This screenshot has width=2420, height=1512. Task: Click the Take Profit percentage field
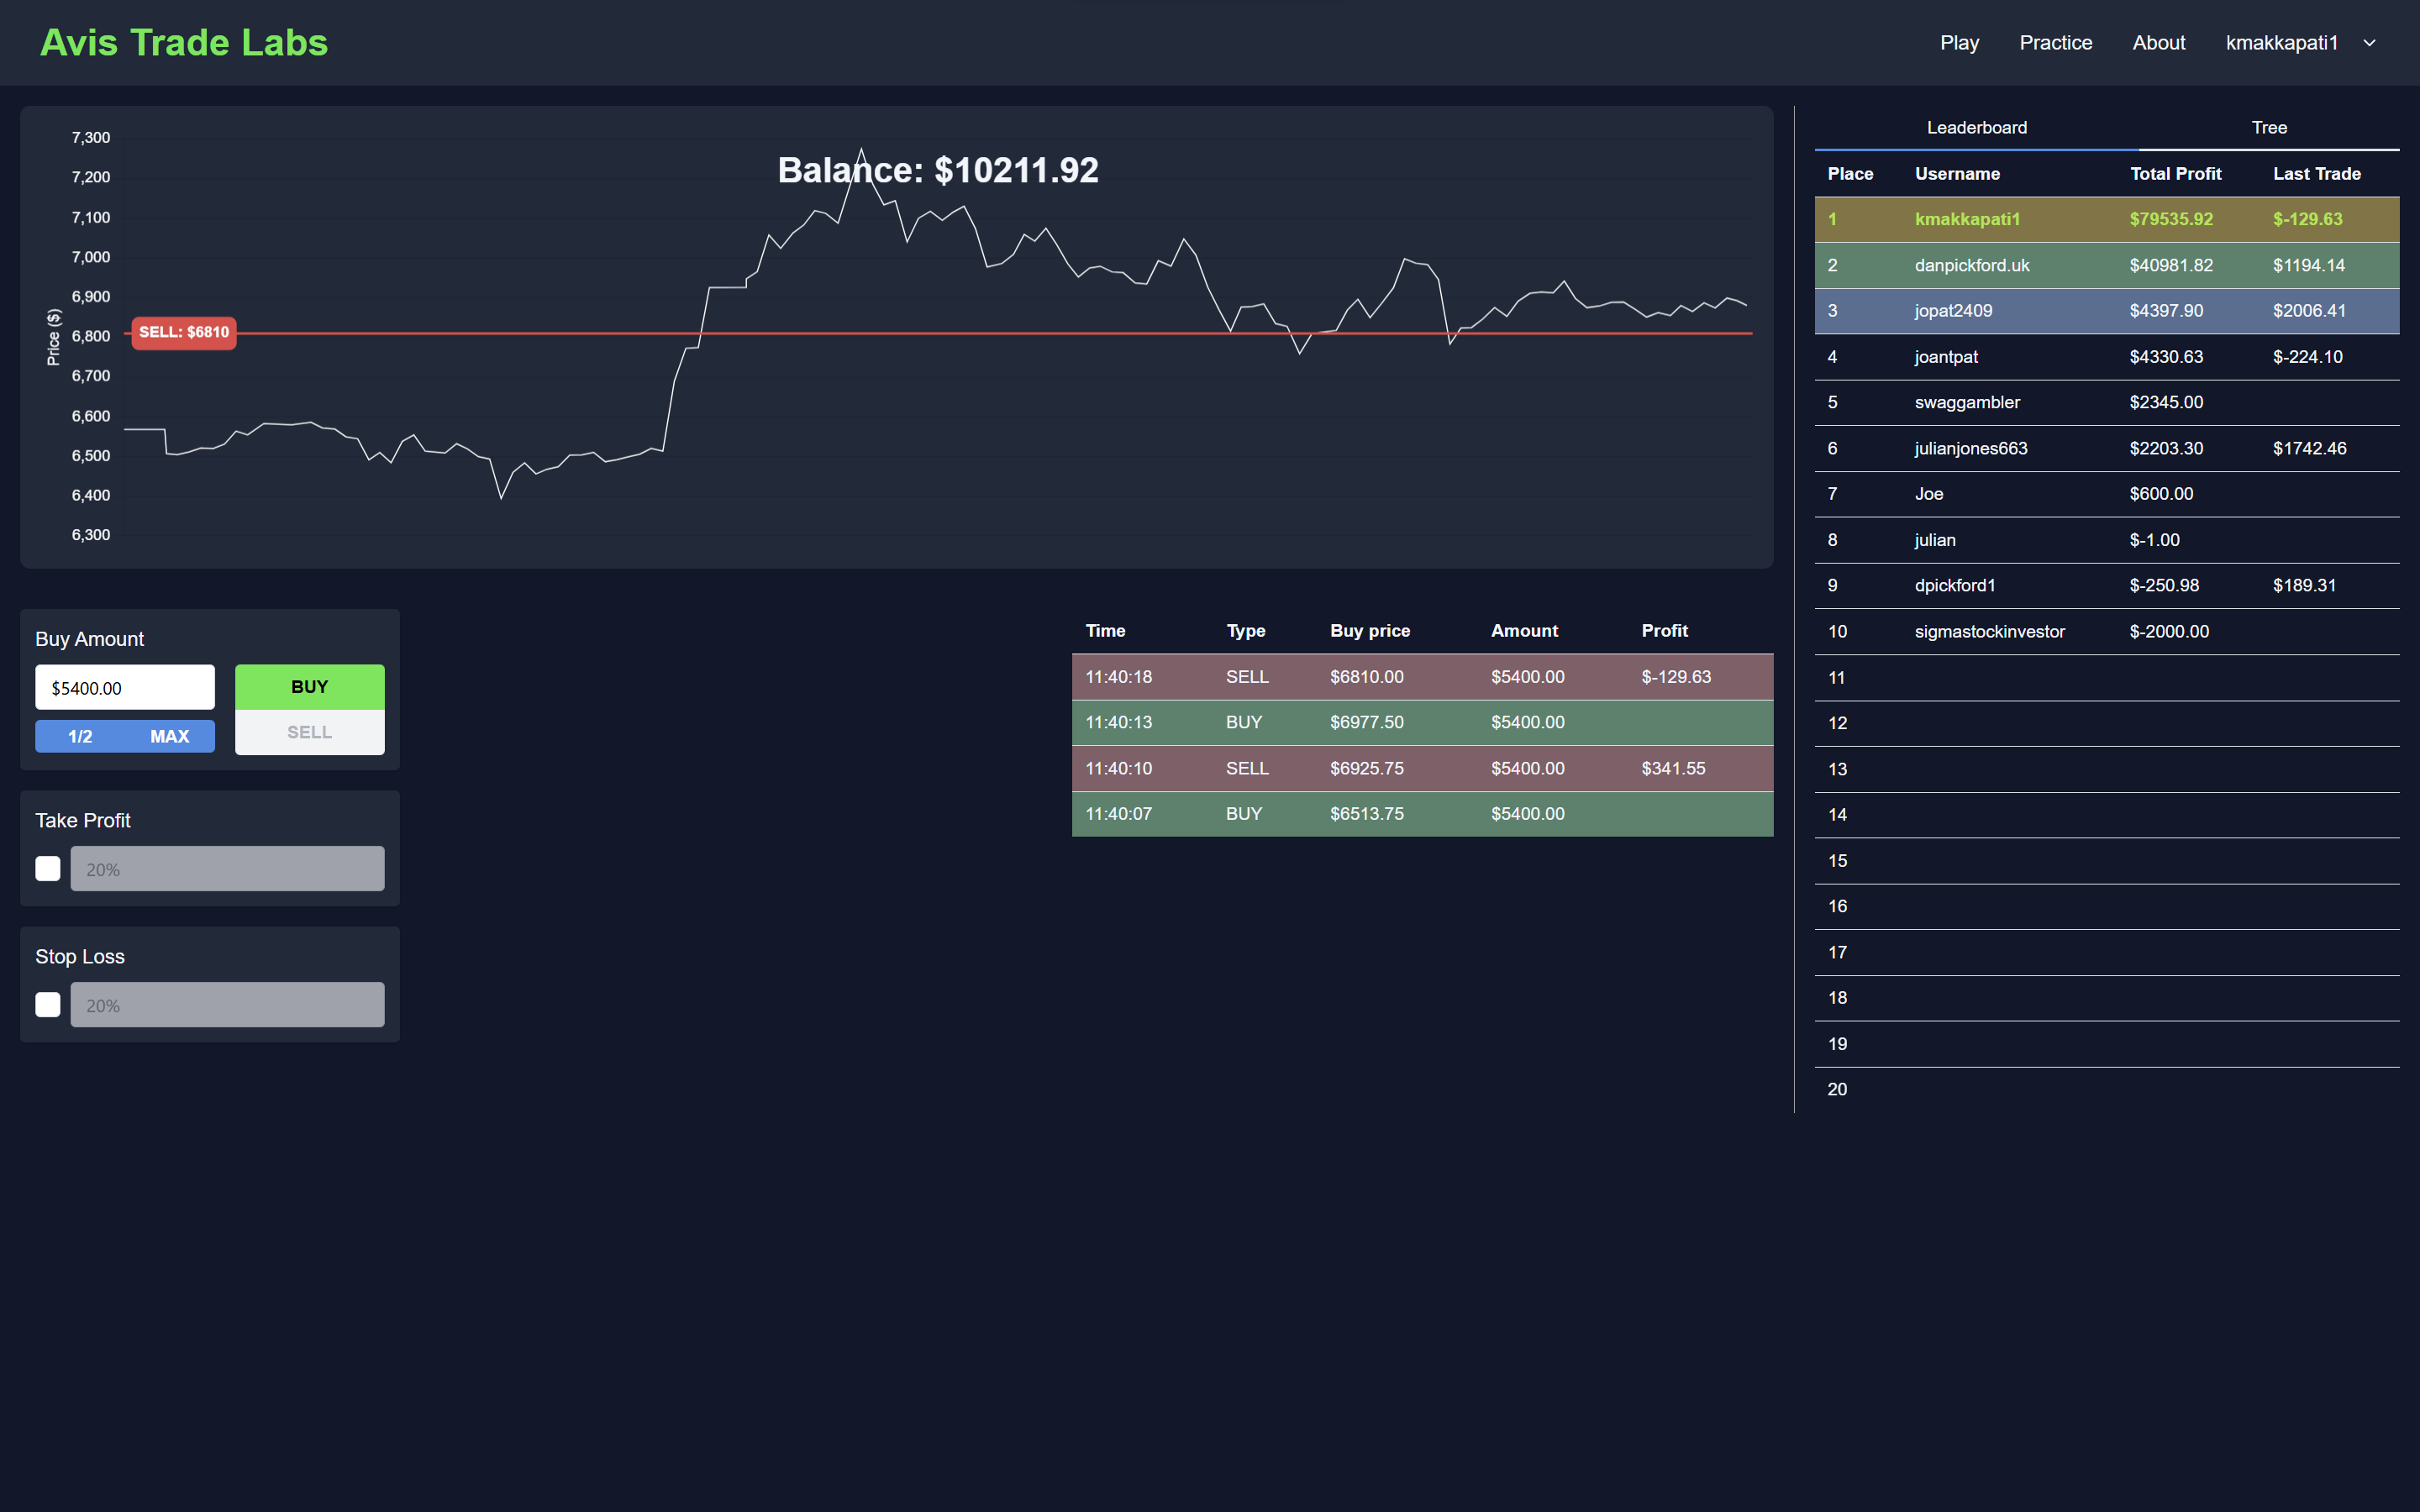click(x=227, y=868)
